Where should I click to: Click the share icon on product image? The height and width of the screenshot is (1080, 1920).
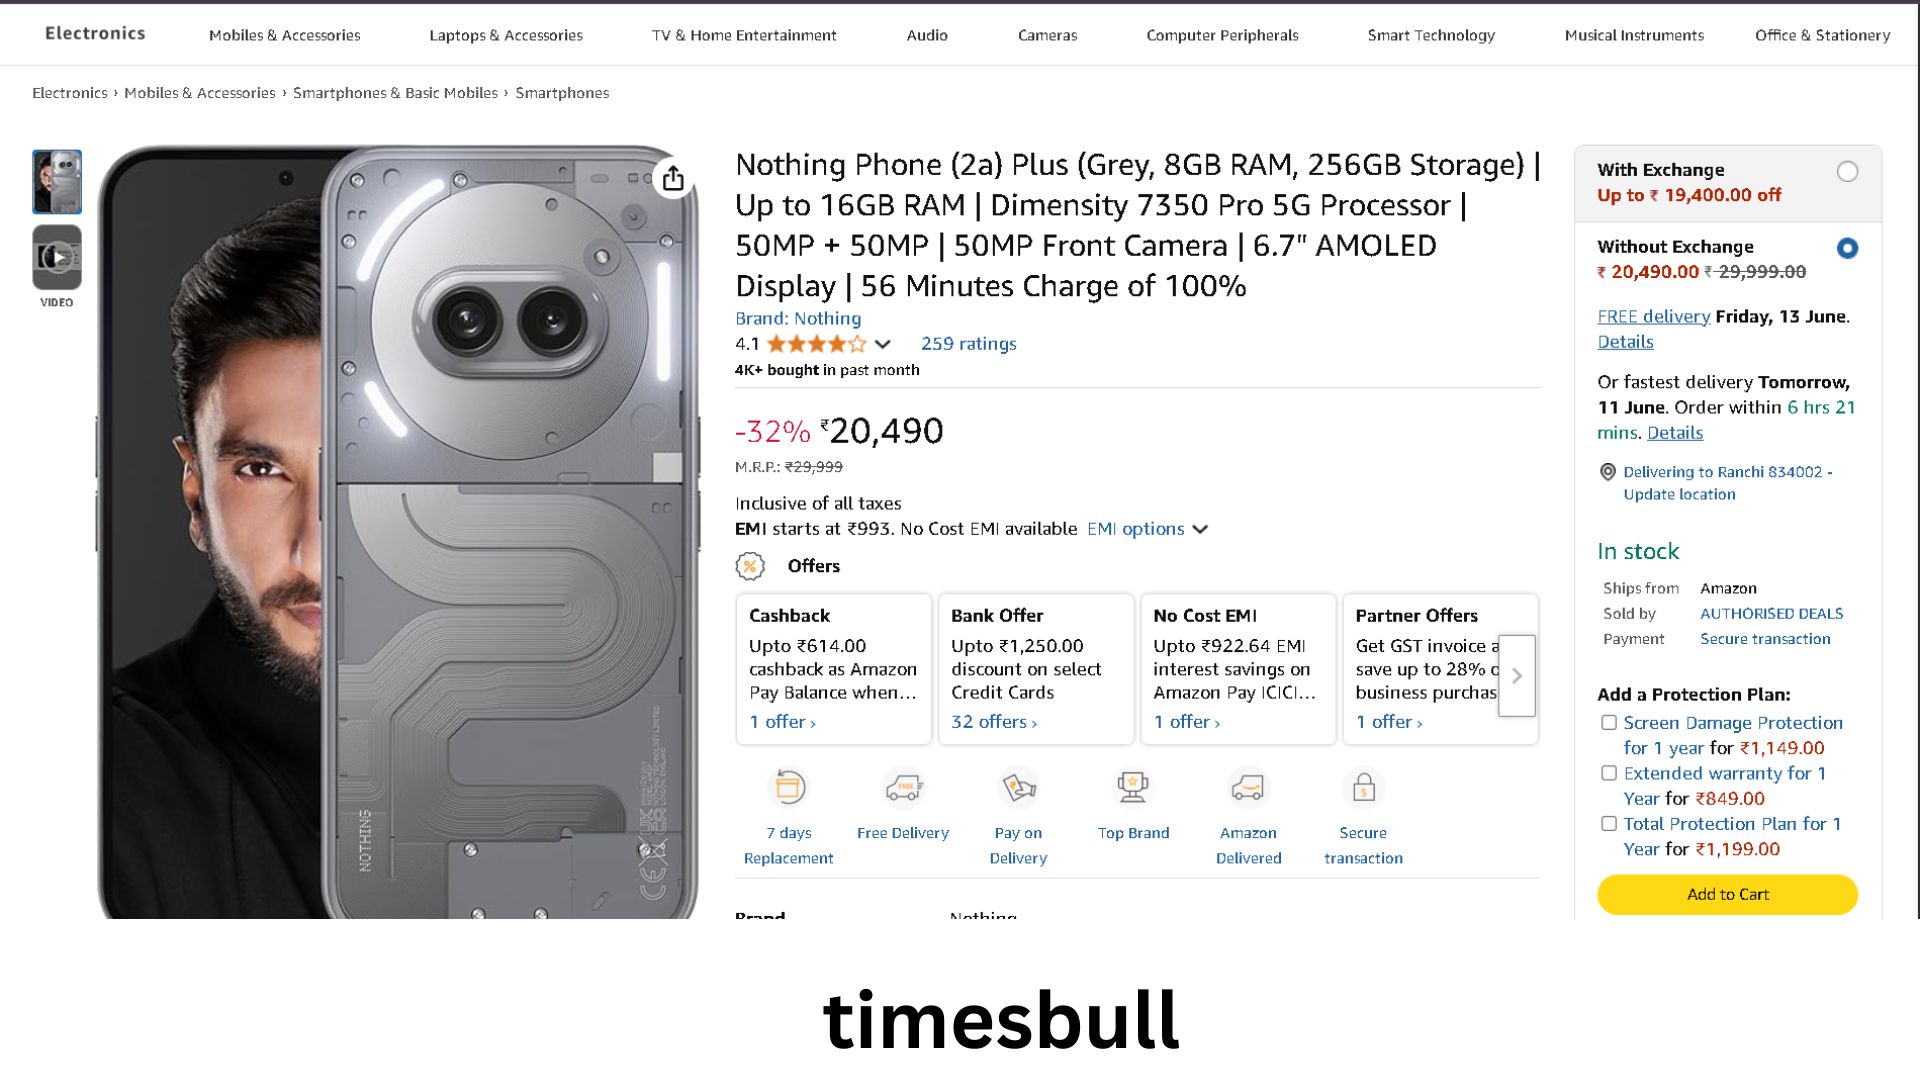click(x=673, y=178)
